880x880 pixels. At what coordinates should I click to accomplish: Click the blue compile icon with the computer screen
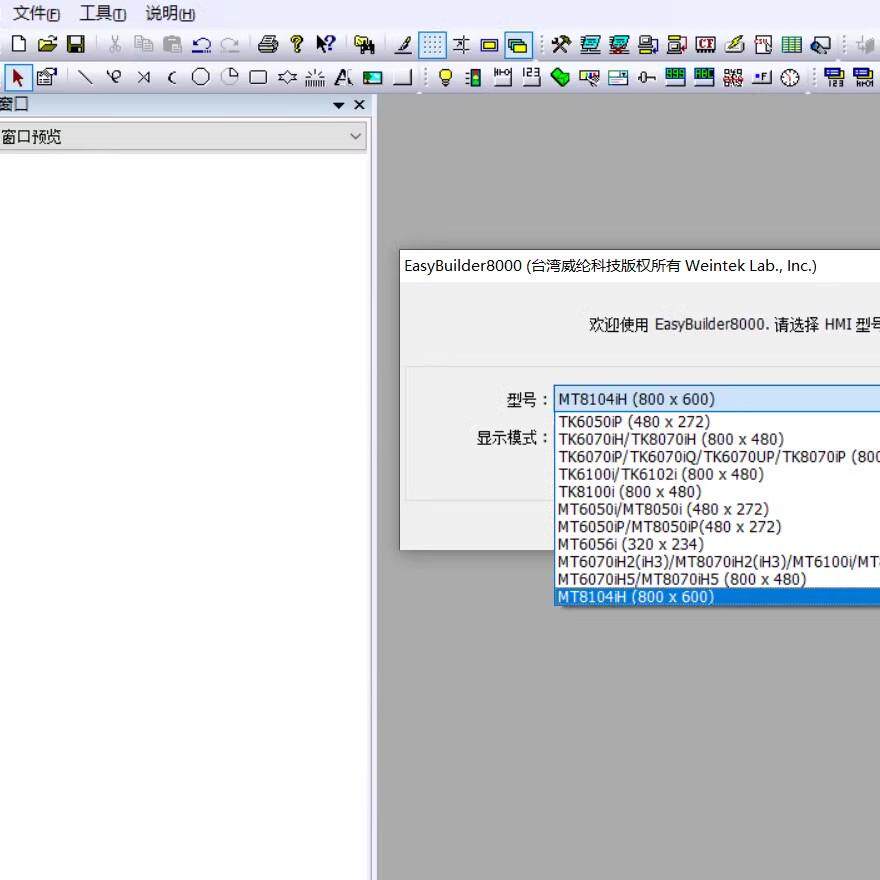tap(590, 44)
